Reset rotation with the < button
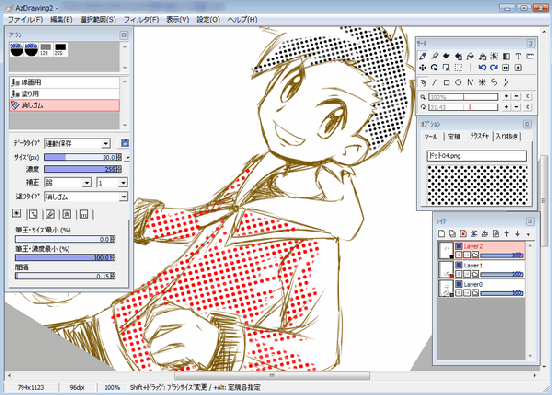The height and width of the screenshot is (395, 552). coord(528,107)
